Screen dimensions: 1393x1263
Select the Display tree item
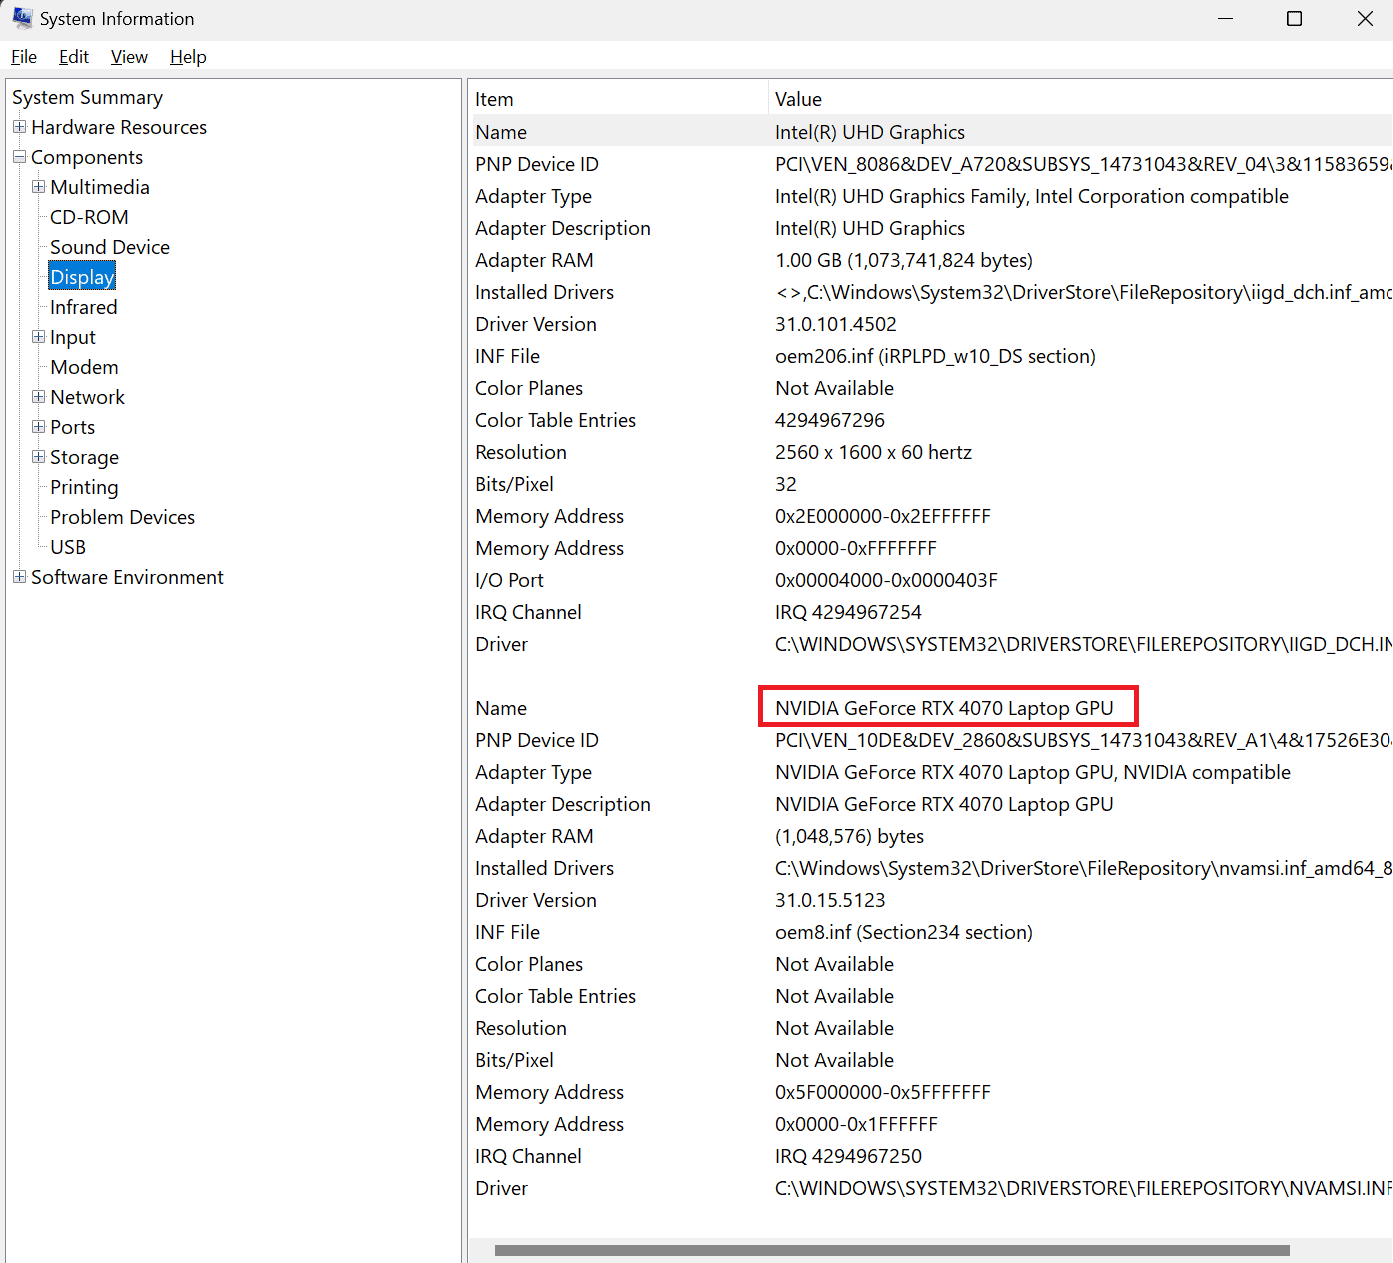coord(82,277)
